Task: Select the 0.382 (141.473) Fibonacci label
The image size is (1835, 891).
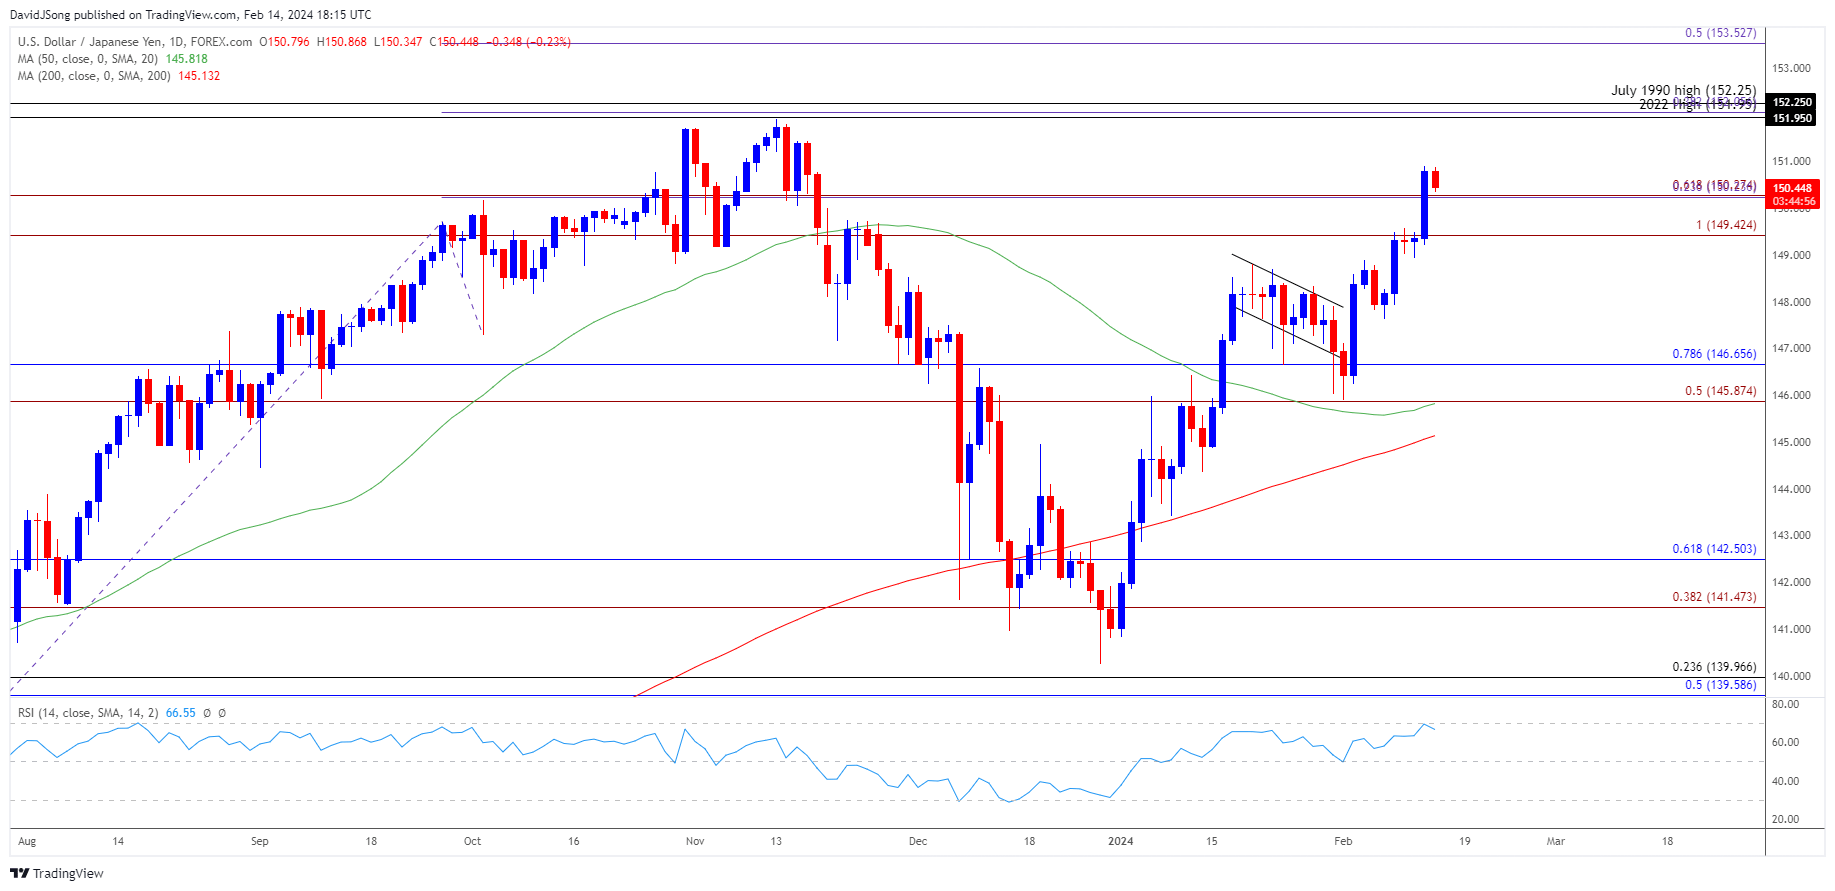Action: coord(1714,597)
